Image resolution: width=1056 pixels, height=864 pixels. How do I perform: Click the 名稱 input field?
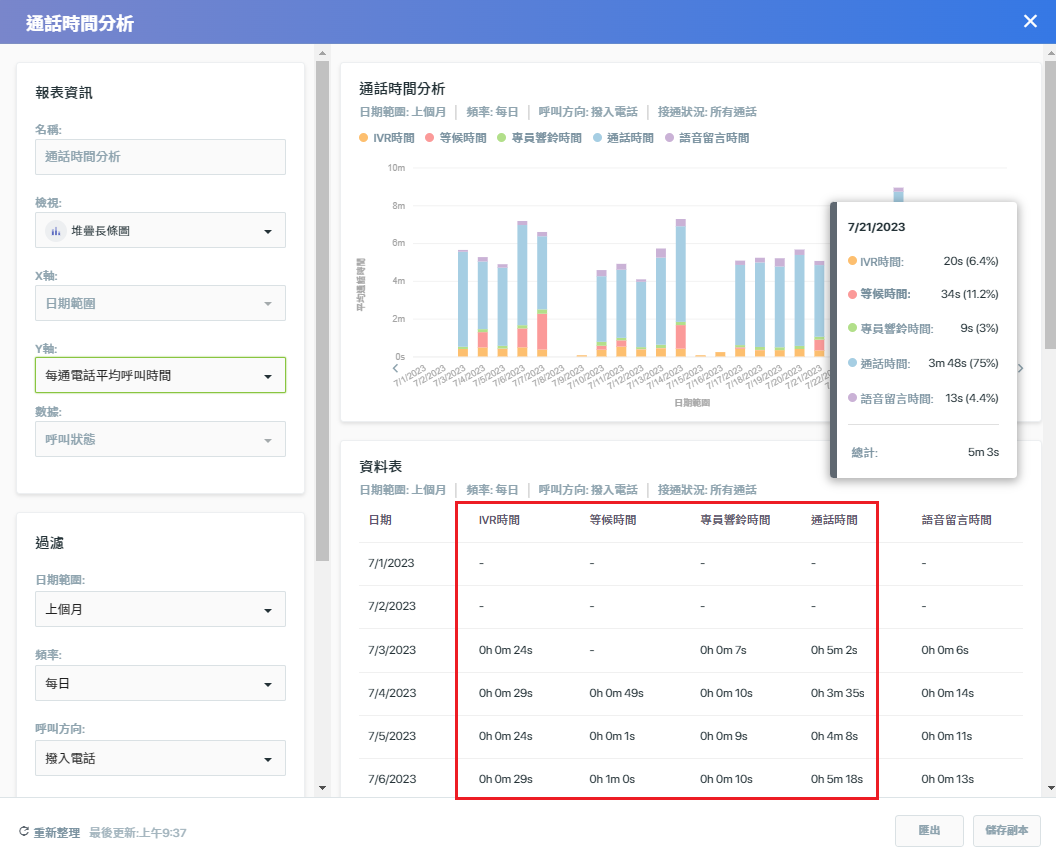click(160, 157)
